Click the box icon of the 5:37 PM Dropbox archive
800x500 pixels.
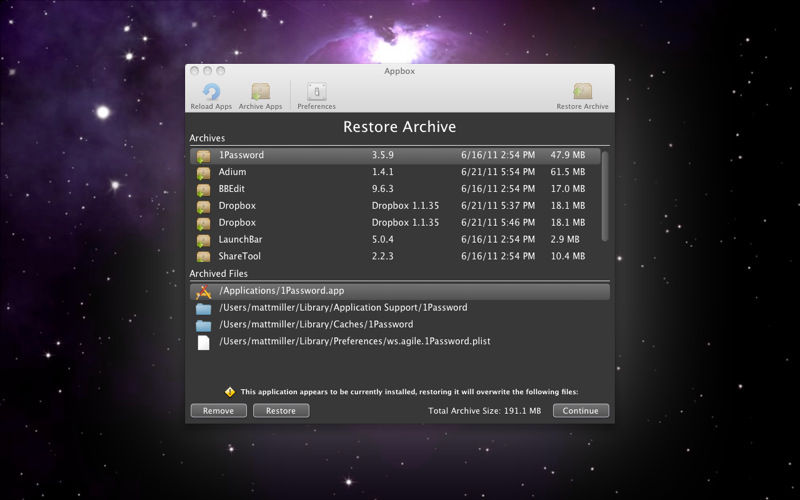point(204,206)
